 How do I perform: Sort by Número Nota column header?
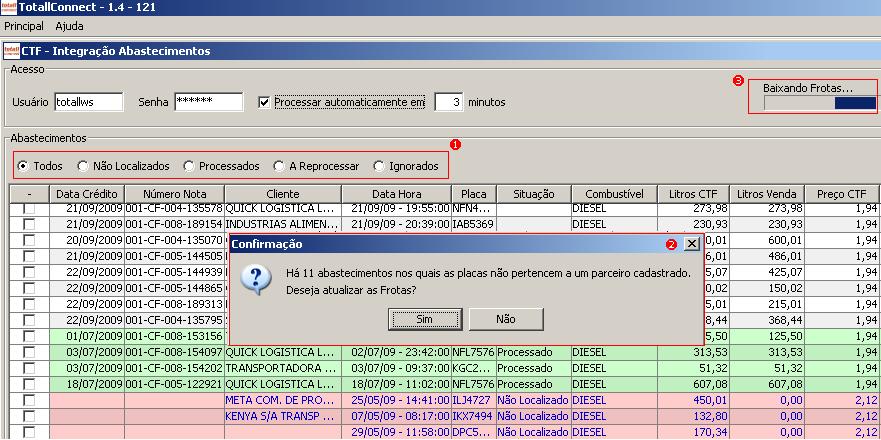point(175,194)
